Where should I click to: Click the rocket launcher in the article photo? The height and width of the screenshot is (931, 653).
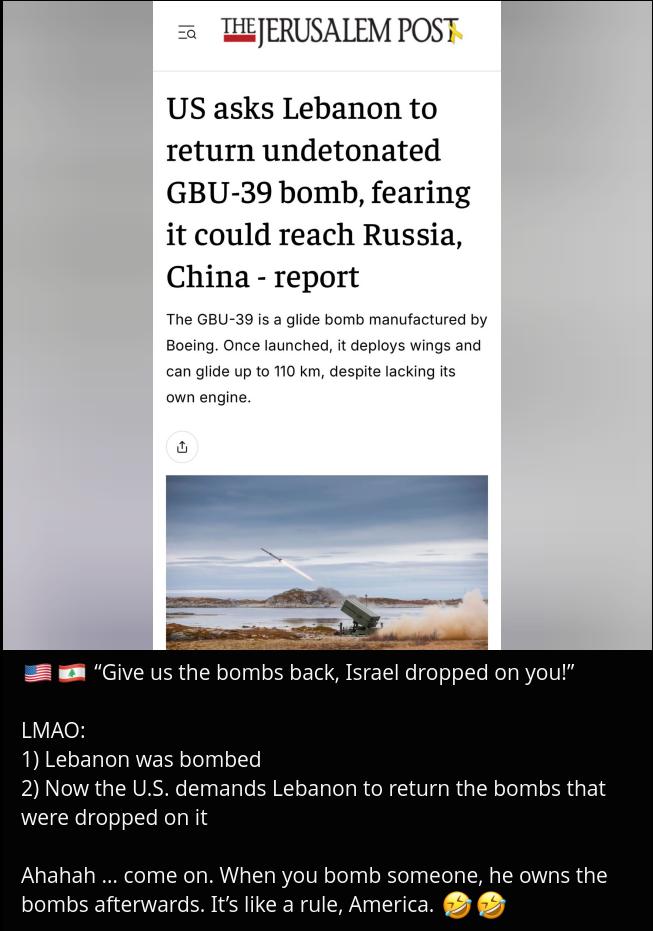pos(359,616)
